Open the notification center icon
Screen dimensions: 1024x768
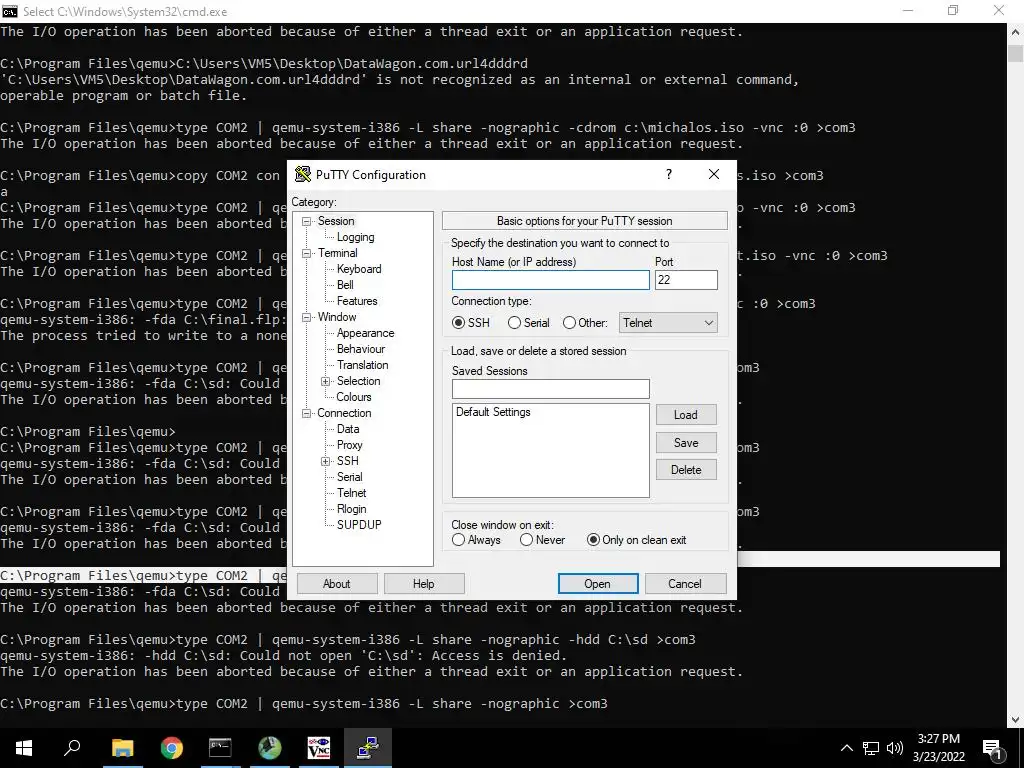pos(992,749)
